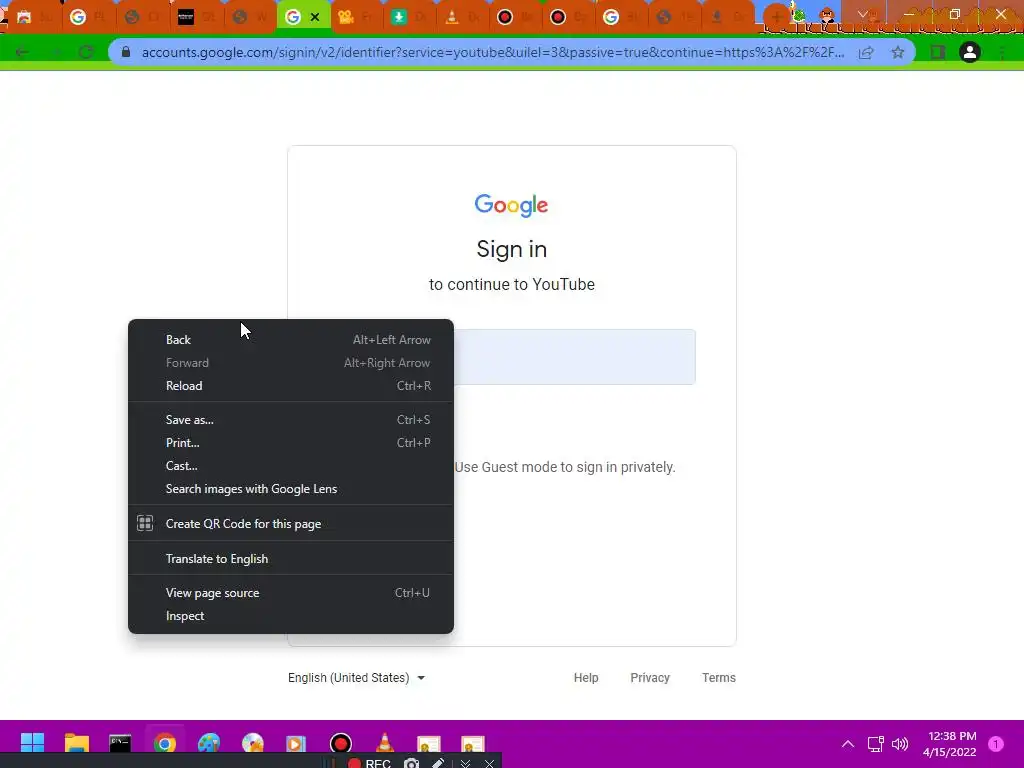Switch to the black-logo tab
This screenshot has height=768, width=1024.
click(197, 17)
